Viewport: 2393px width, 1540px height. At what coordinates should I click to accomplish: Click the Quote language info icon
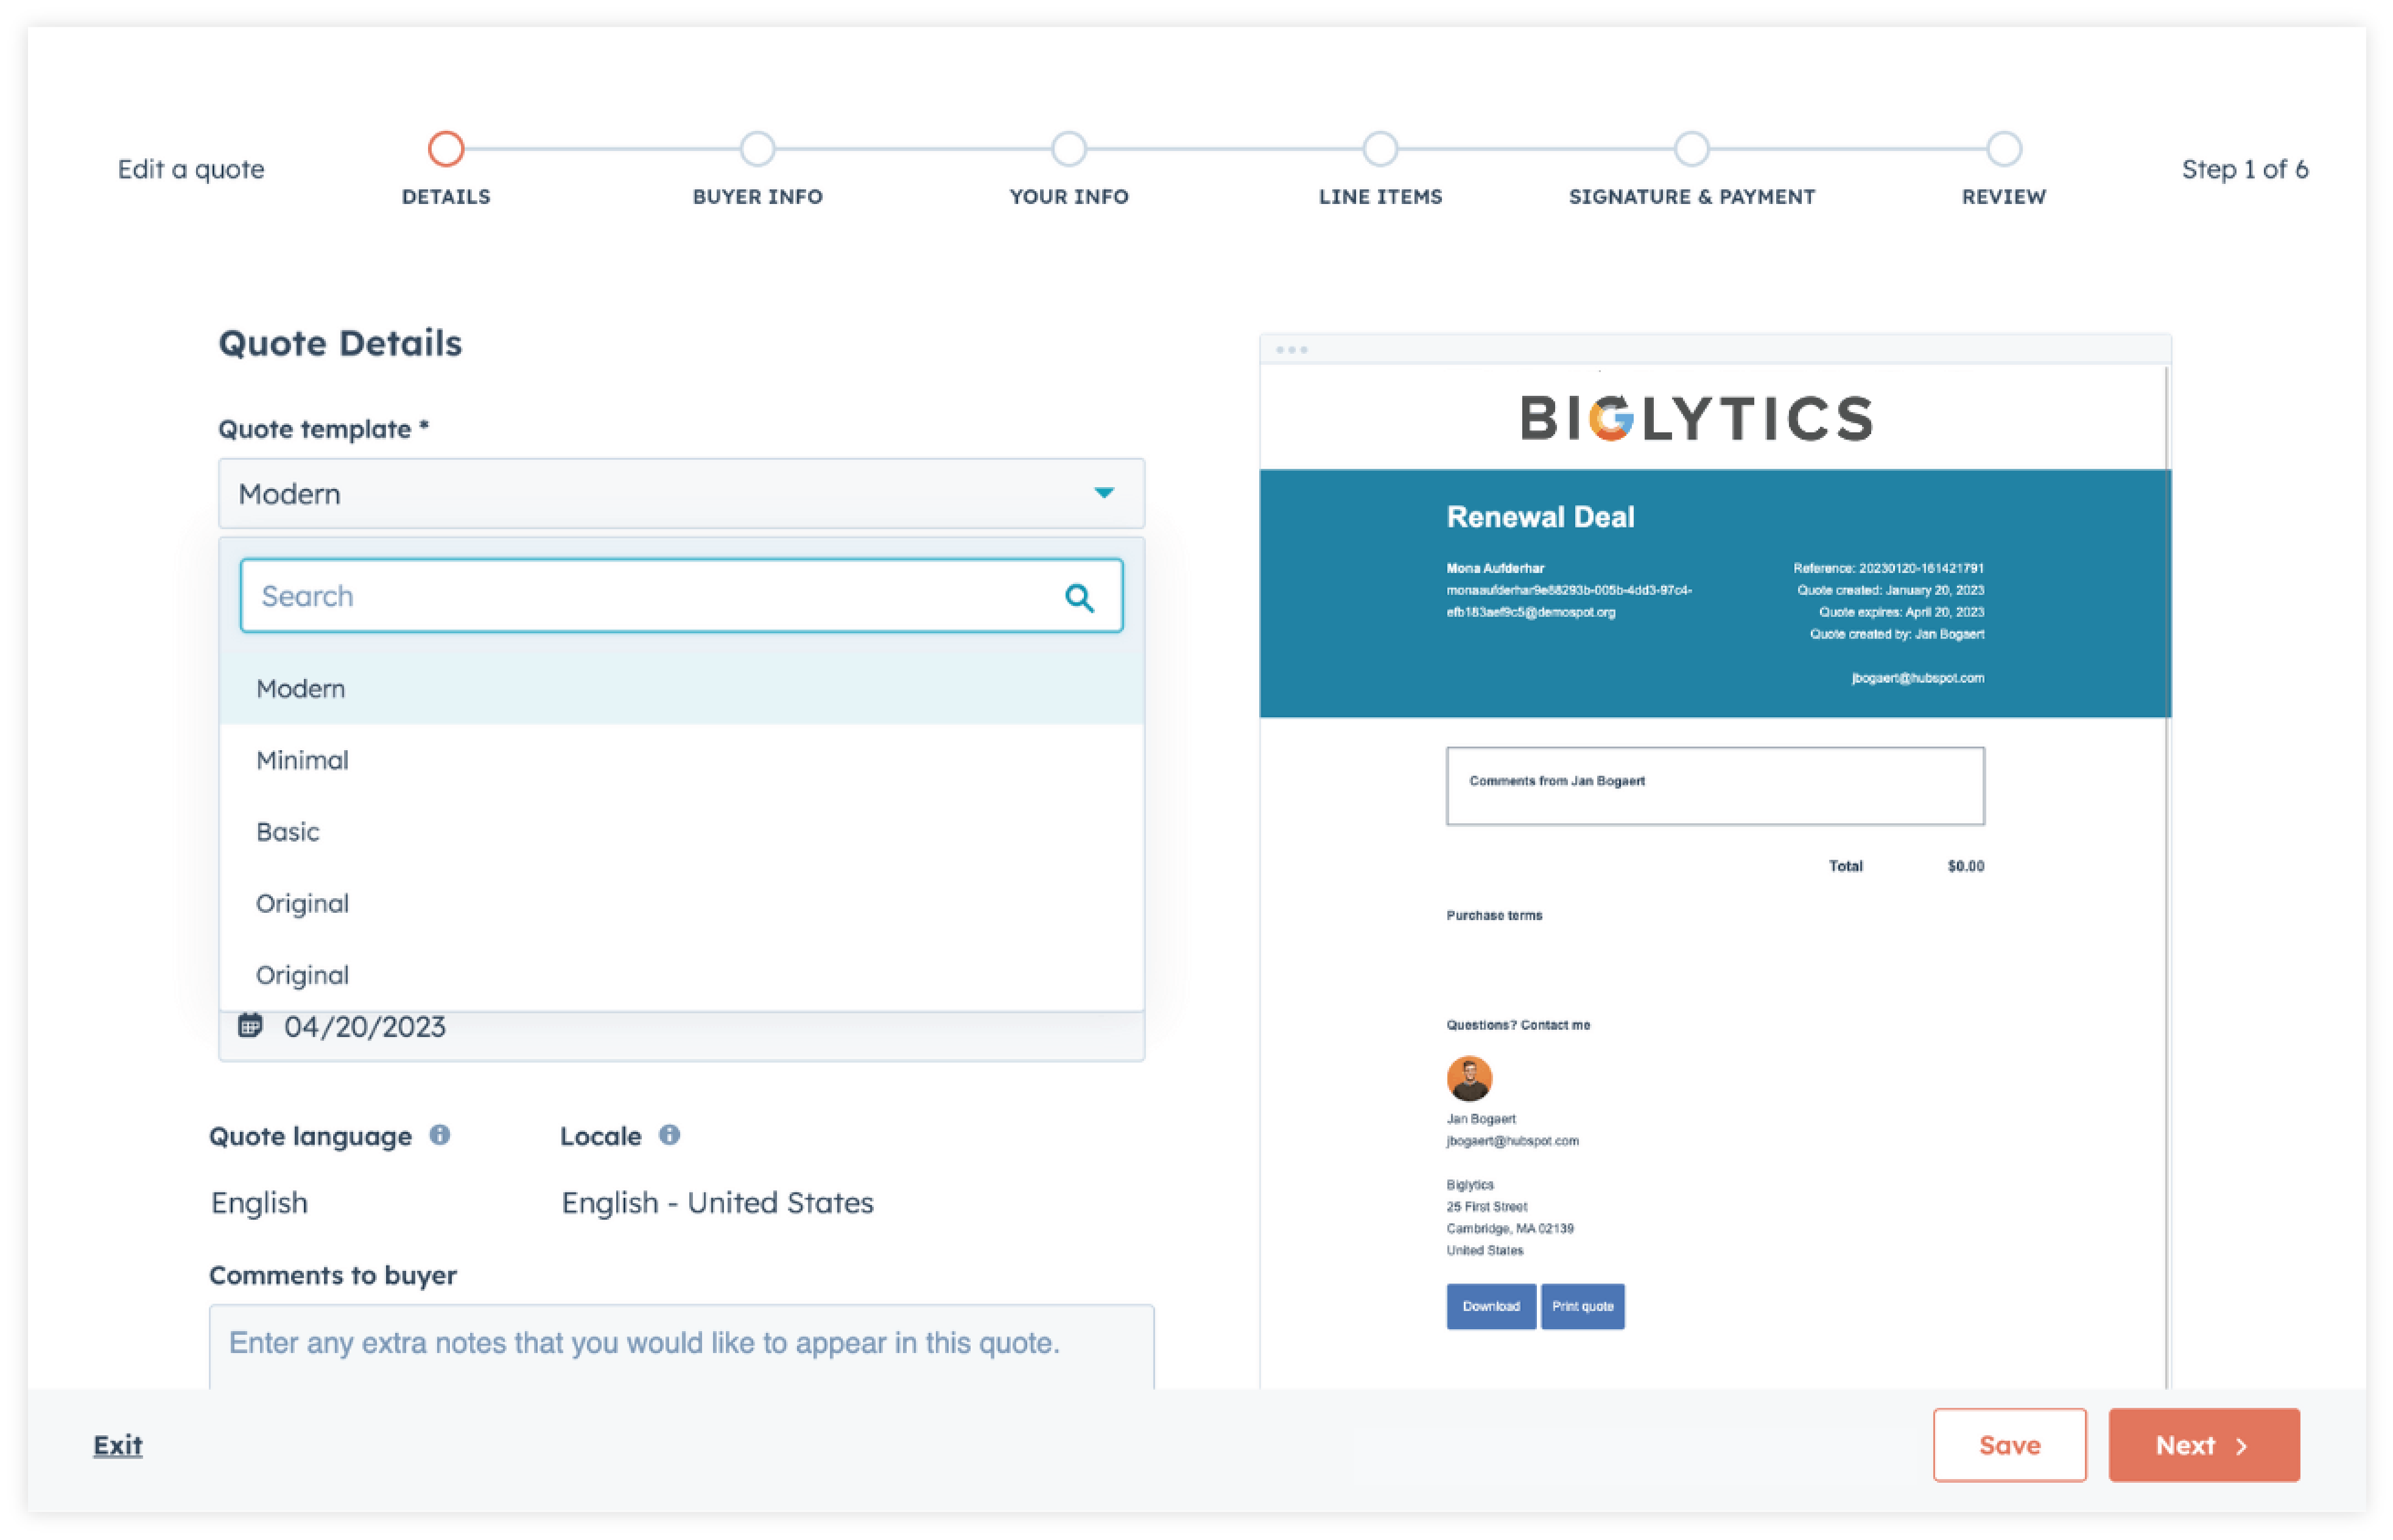(x=440, y=1135)
